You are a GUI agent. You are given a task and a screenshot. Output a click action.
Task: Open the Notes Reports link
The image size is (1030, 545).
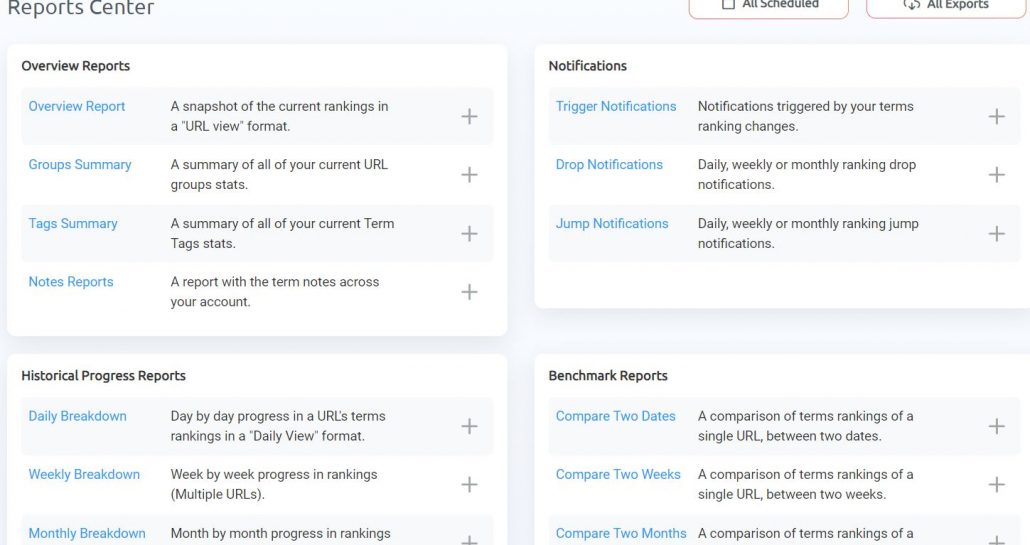click(x=71, y=282)
